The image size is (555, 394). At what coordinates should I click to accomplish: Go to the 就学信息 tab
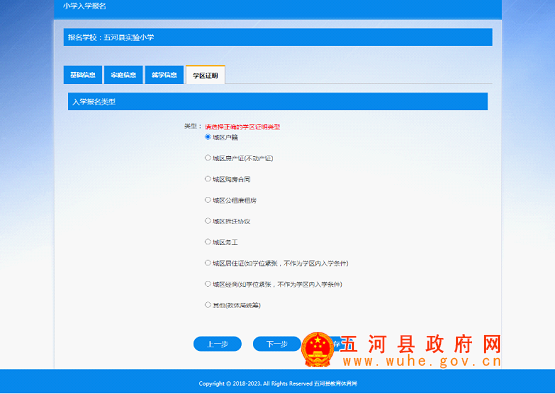(x=164, y=75)
